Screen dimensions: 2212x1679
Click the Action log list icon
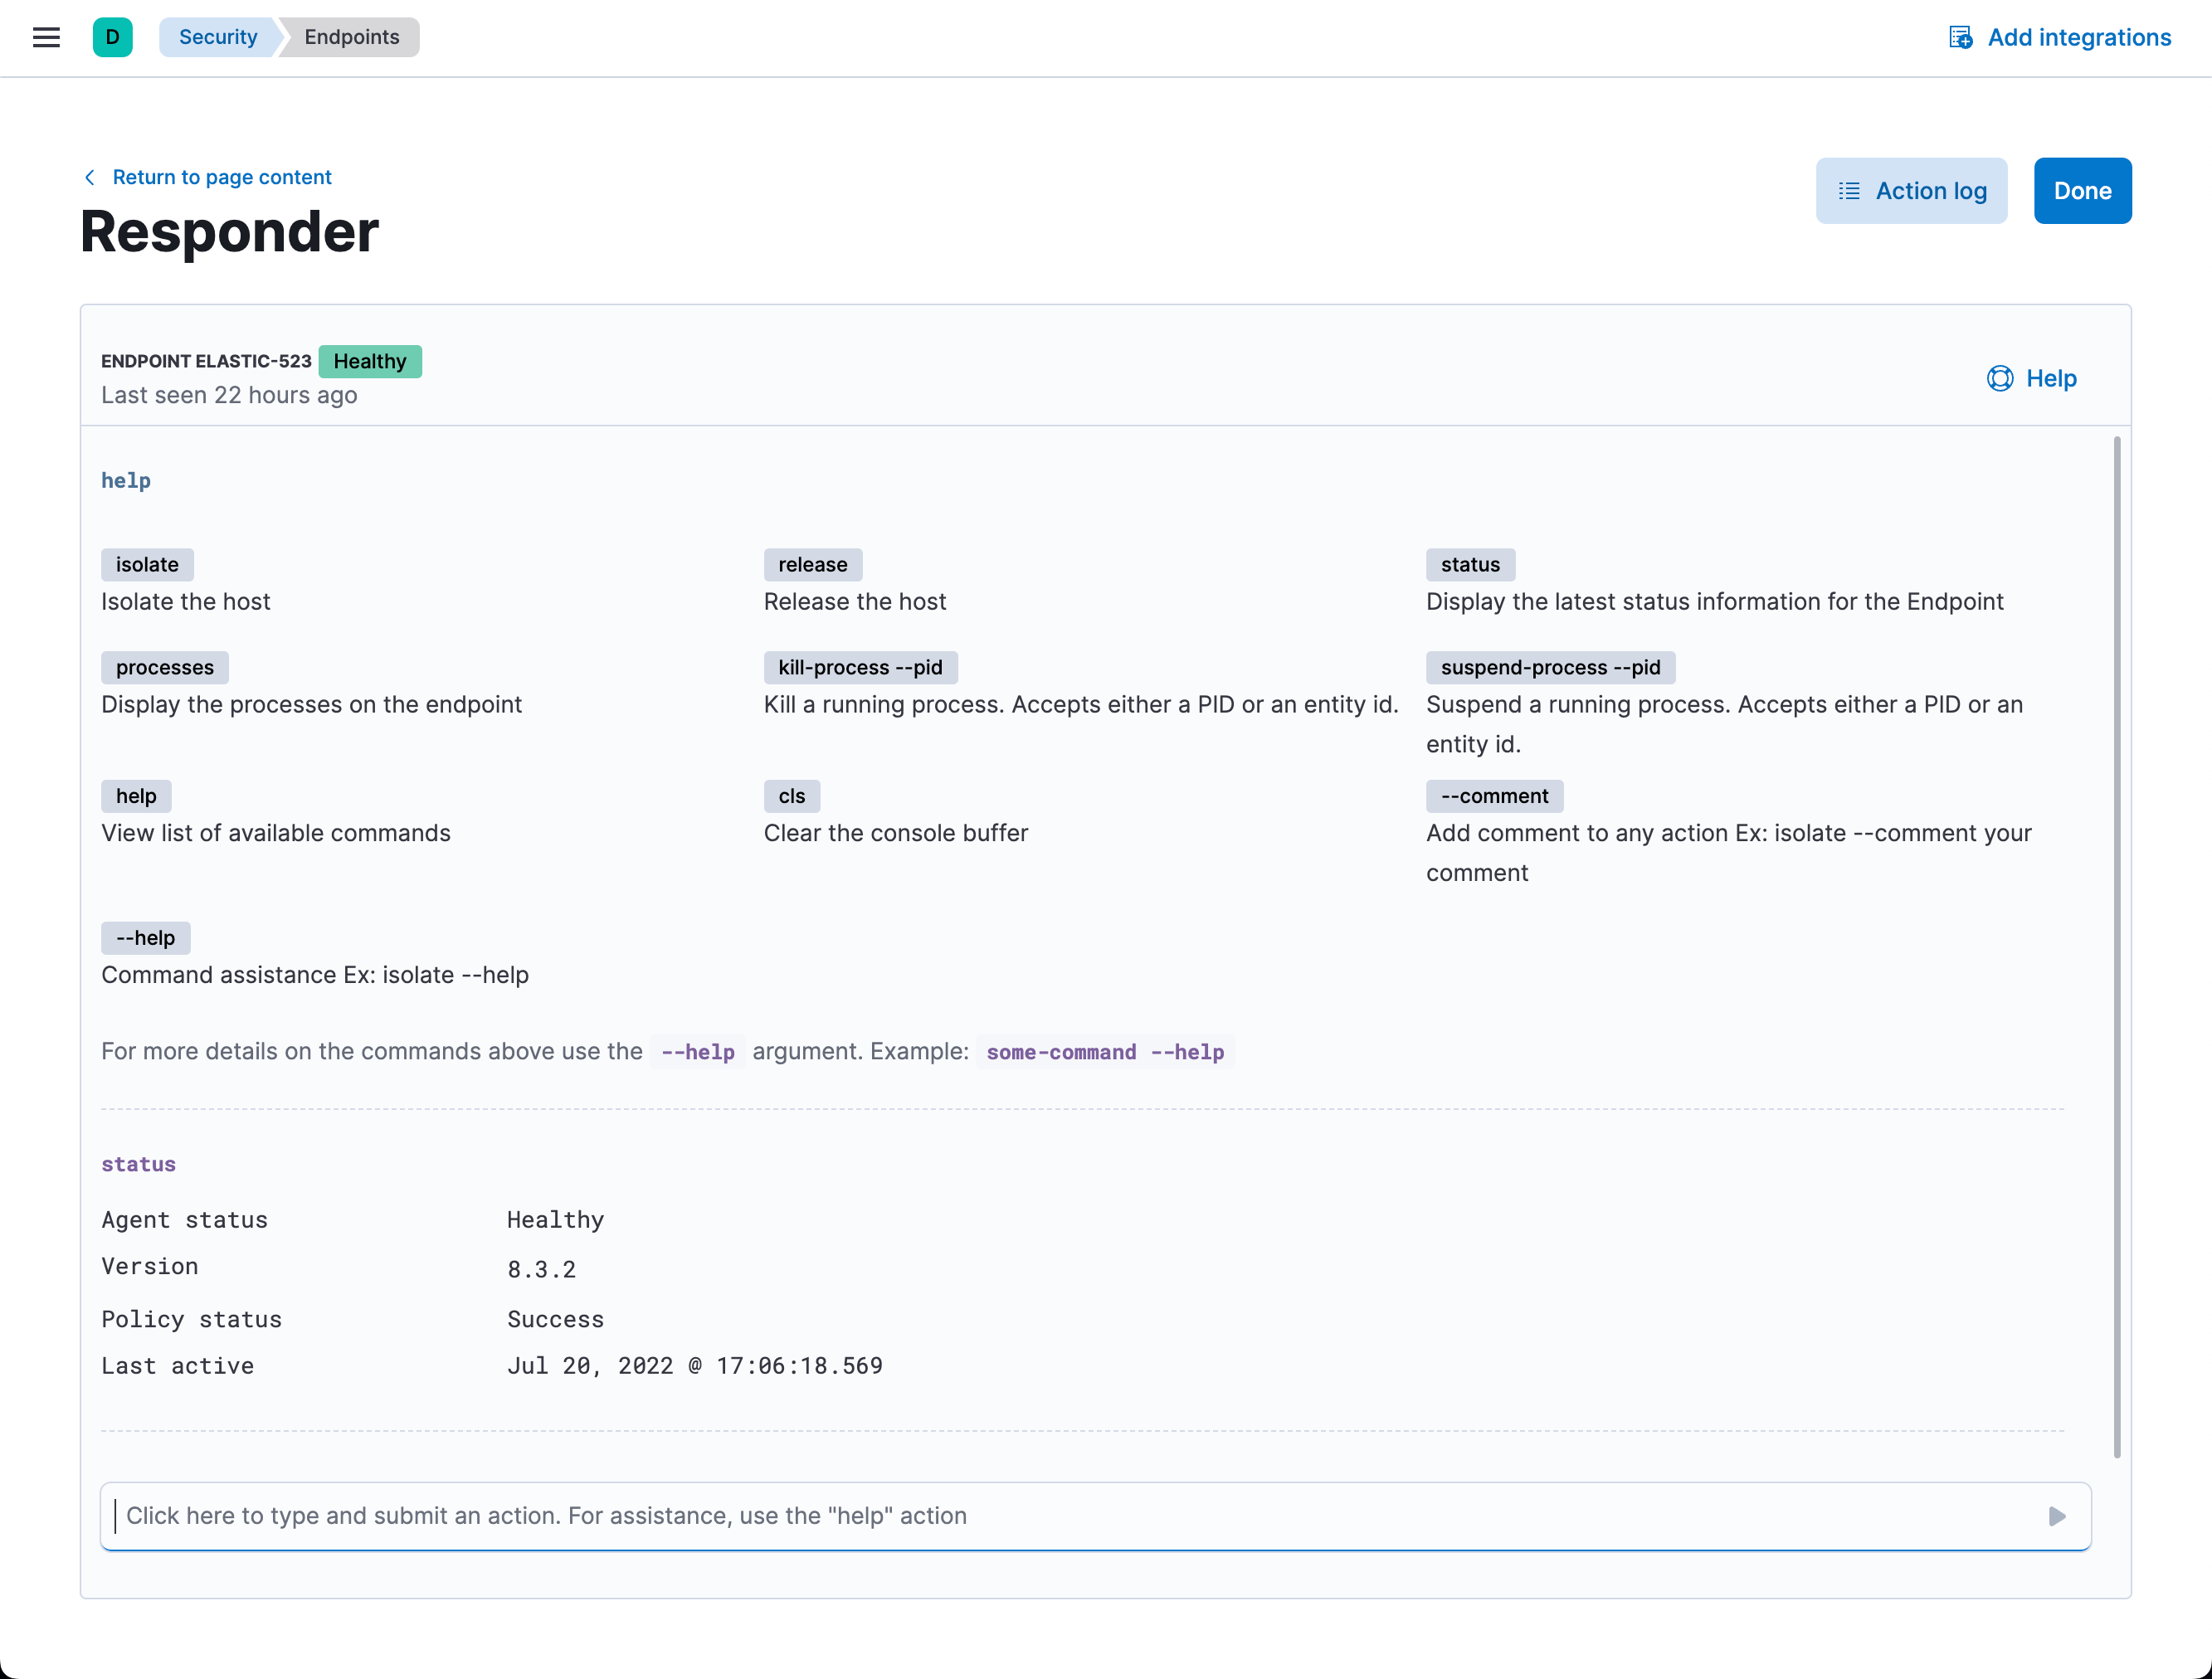(1849, 190)
